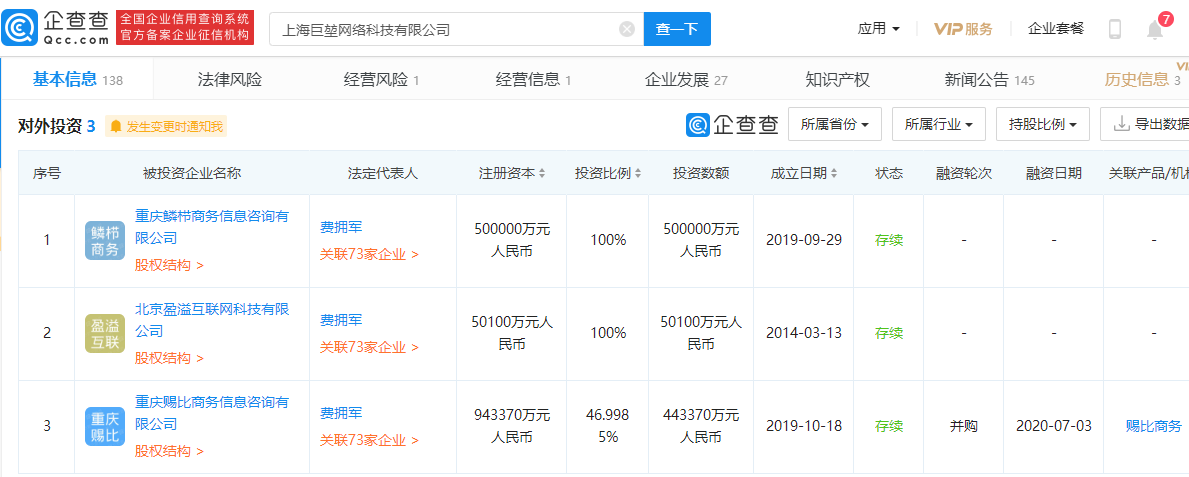Click the 盈溢互联 company logo thumbnail
Image resolution: width=1189 pixels, height=477 pixels.
[105, 333]
